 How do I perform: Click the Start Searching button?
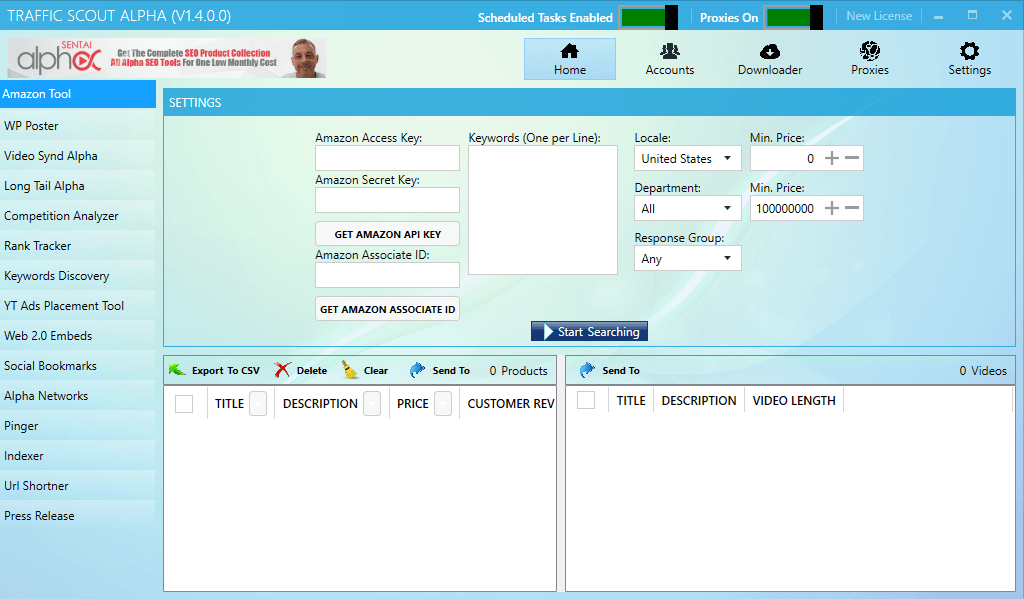coord(589,332)
